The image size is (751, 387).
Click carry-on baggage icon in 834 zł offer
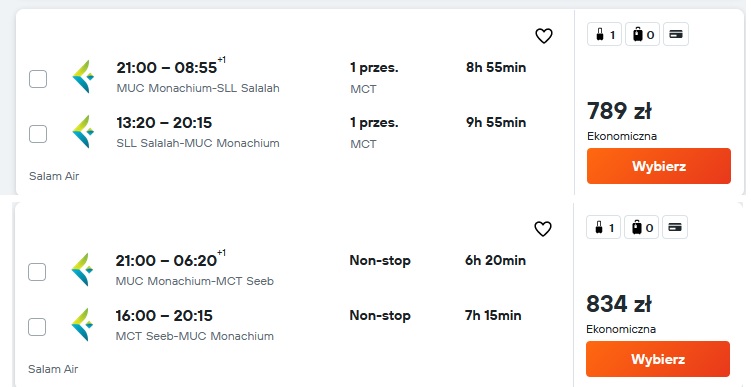603,228
